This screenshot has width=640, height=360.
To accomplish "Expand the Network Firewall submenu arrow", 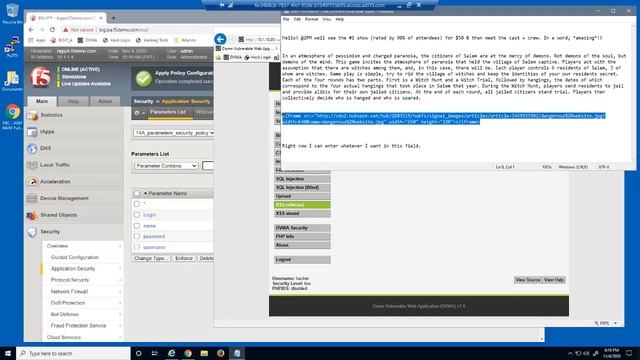I will 120,291.
